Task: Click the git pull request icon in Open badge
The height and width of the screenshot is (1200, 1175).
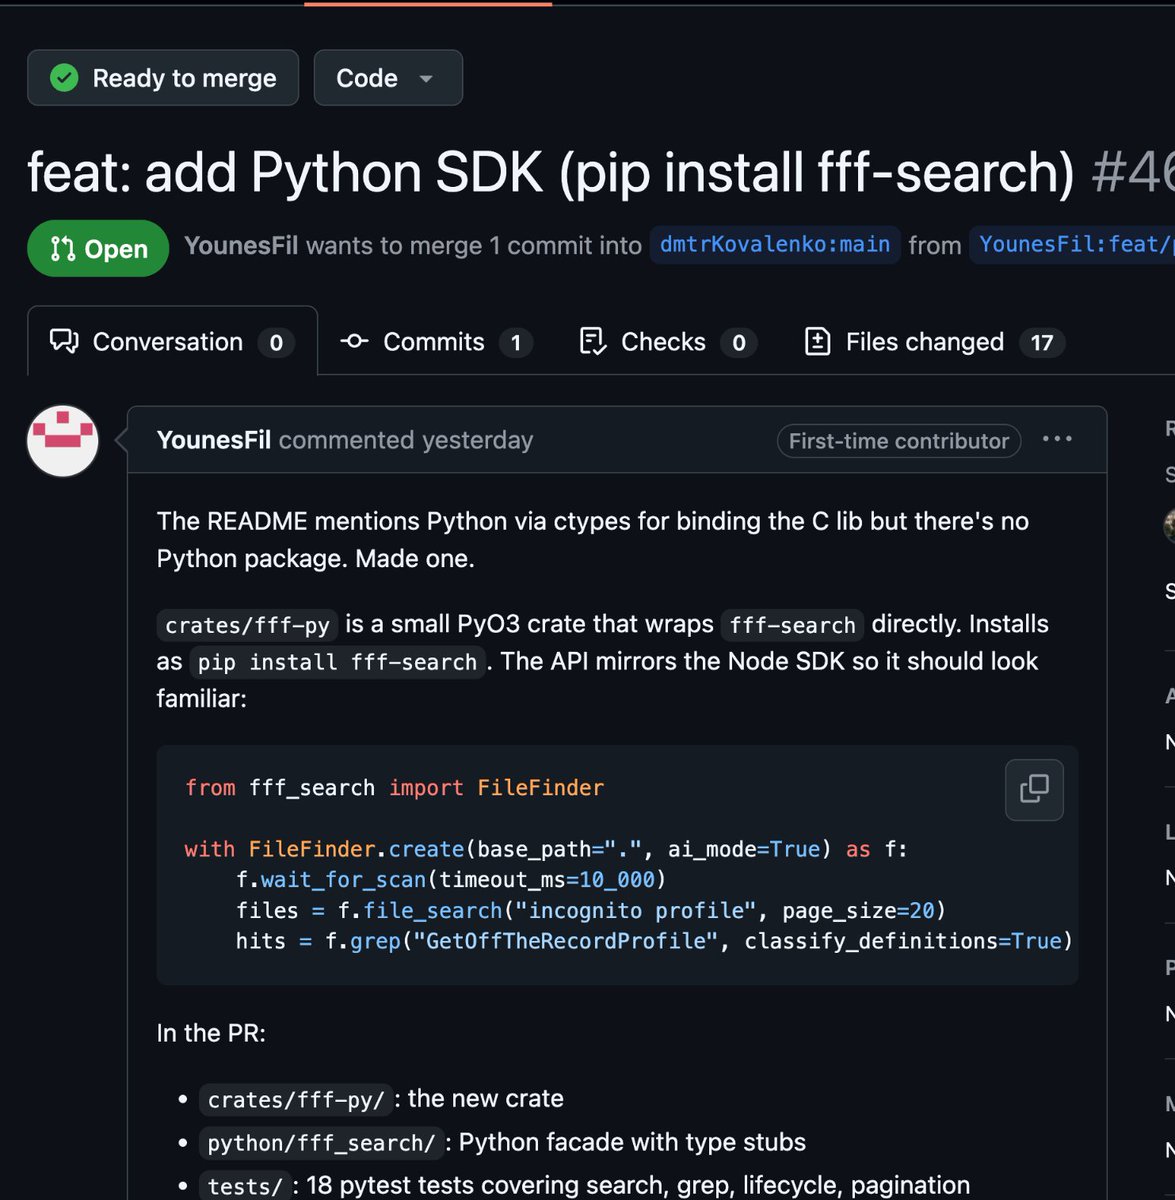Action: pyautogui.click(x=63, y=249)
